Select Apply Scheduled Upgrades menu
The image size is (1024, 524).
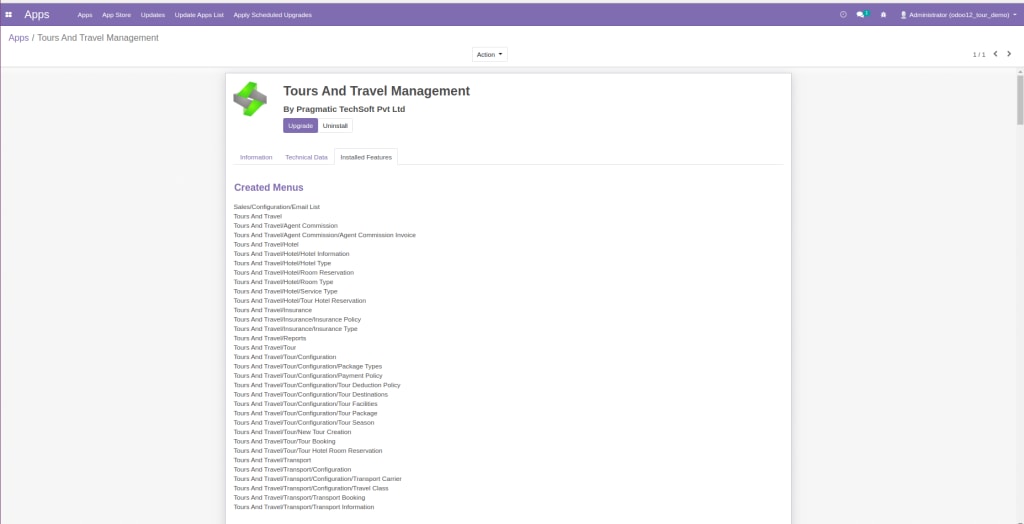tap(272, 14)
